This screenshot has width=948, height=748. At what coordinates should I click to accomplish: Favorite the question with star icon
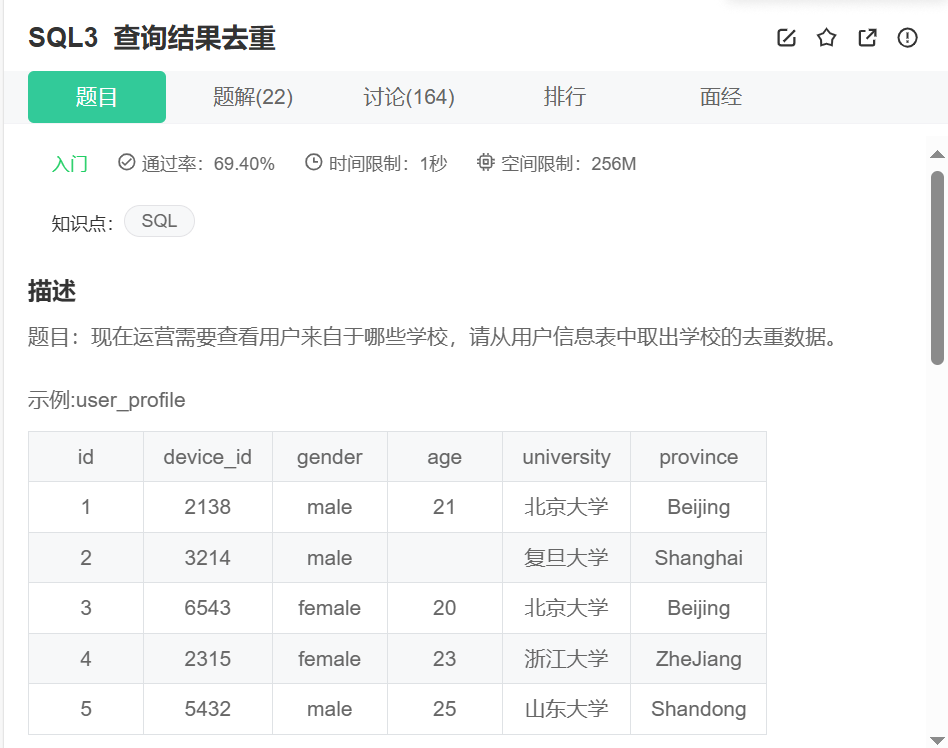[x=826, y=37]
